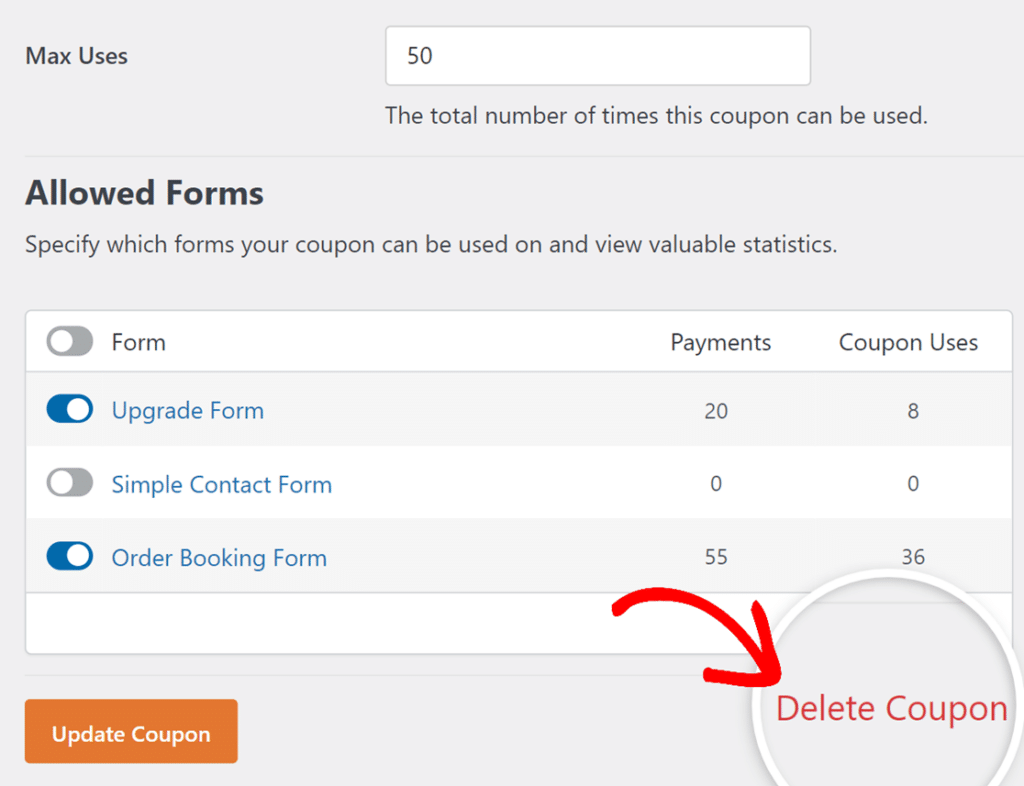
Task: Turn off the Order Booking Form toggle
Action: [68, 555]
